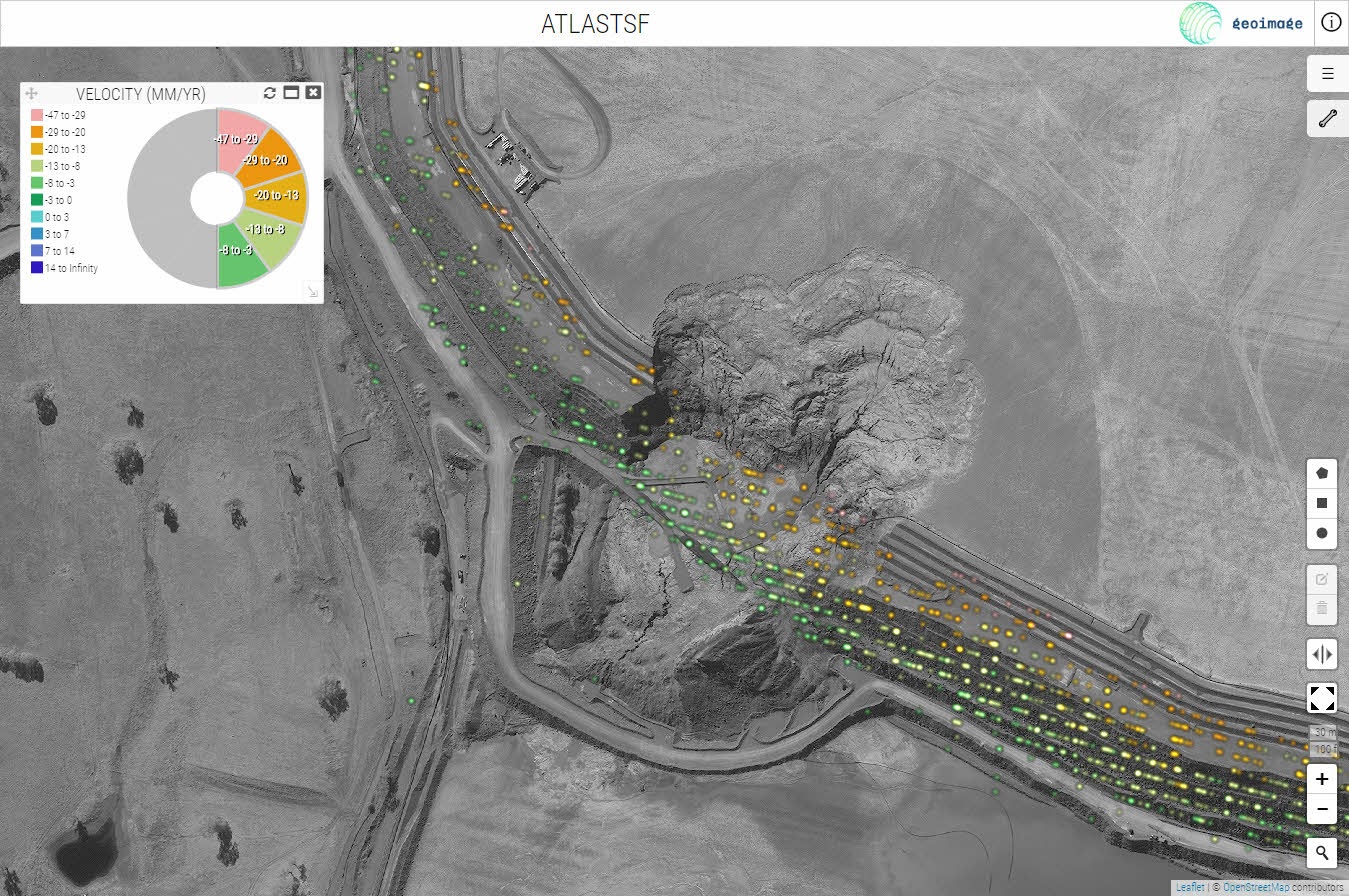Image resolution: width=1349 pixels, height=896 pixels.
Task: Select the -20 to -13 legend swatch
Action: tap(37, 149)
